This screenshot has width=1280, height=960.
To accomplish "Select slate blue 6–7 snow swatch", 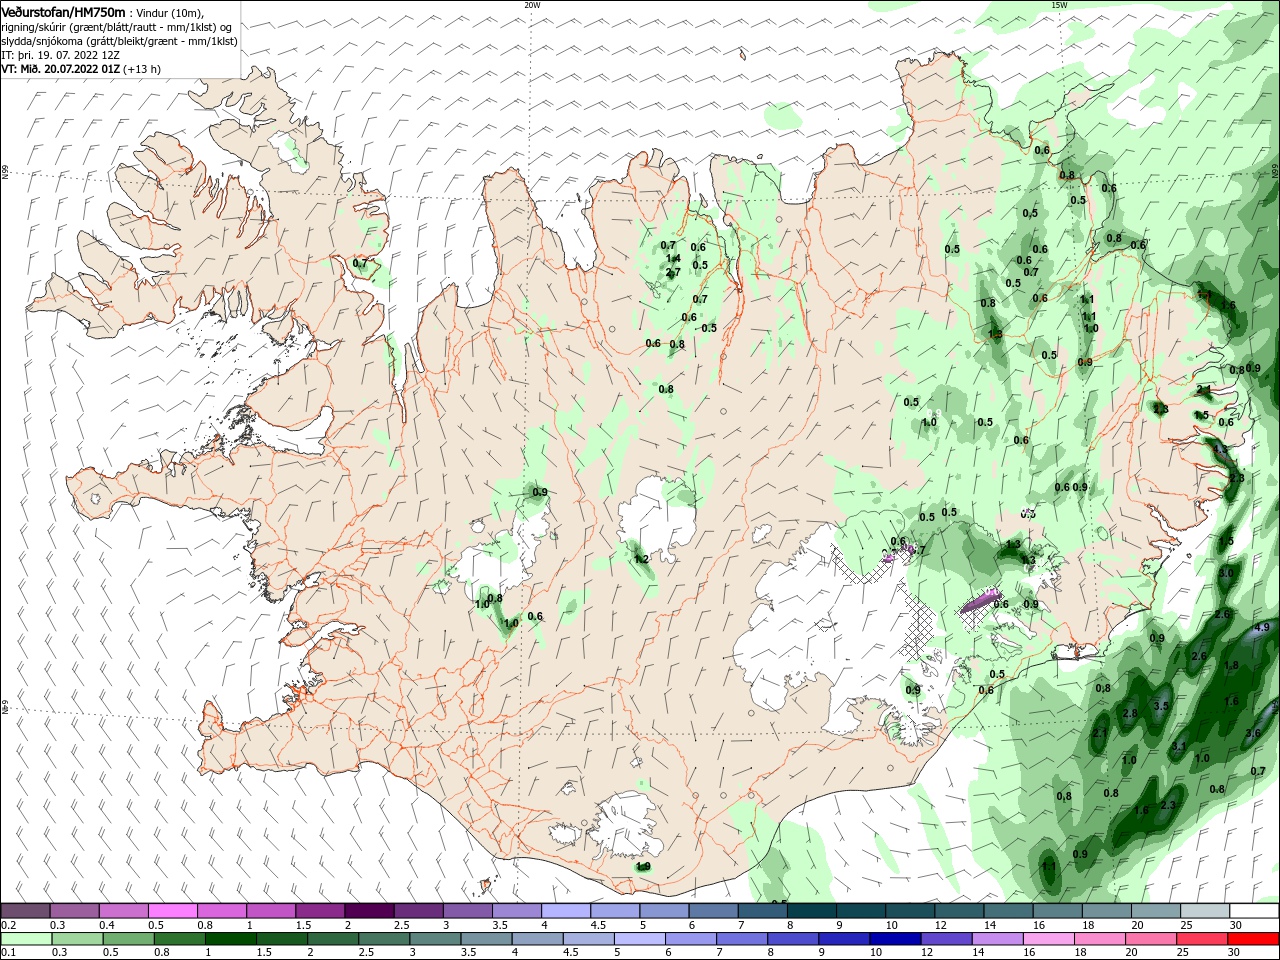I will (x=714, y=911).
